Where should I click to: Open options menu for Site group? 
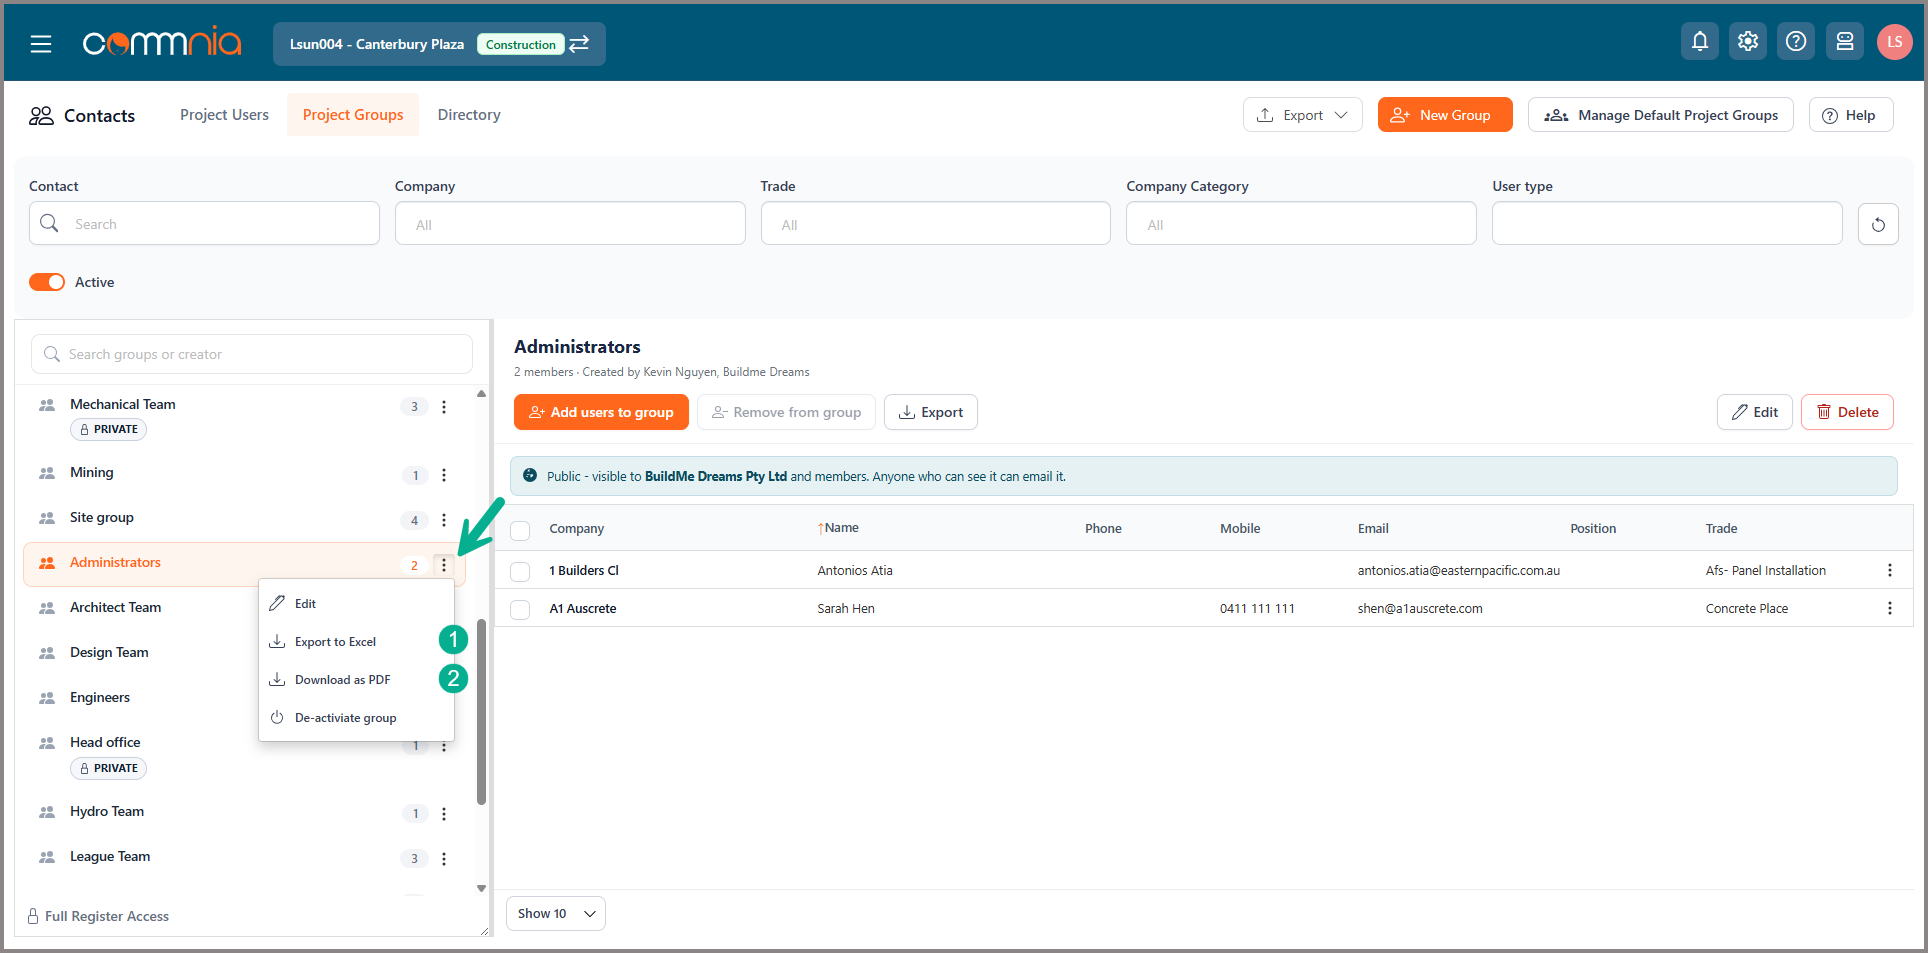(444, 520)
